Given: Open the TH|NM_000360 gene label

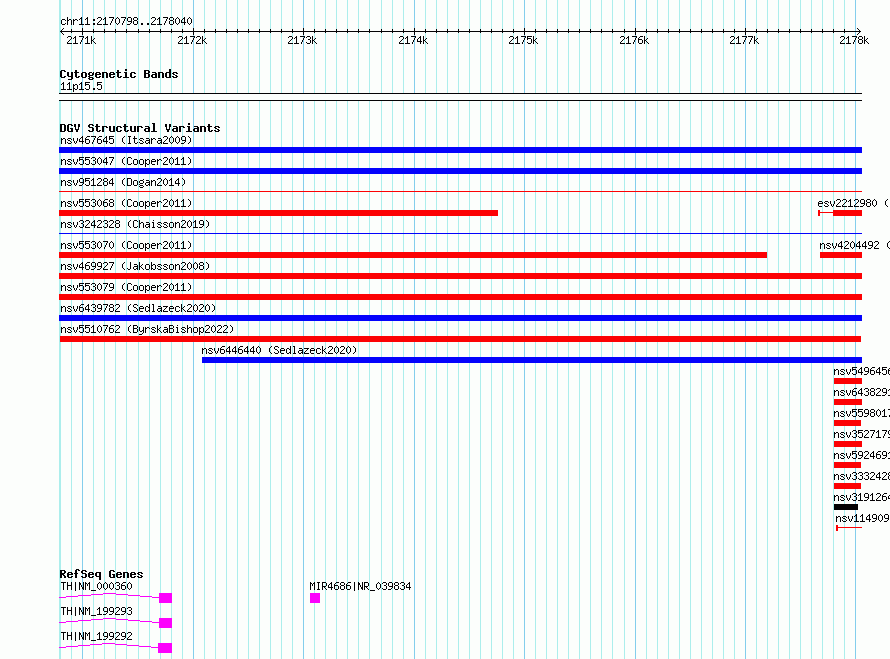Looking at the screenshot, I should point(96,586).
